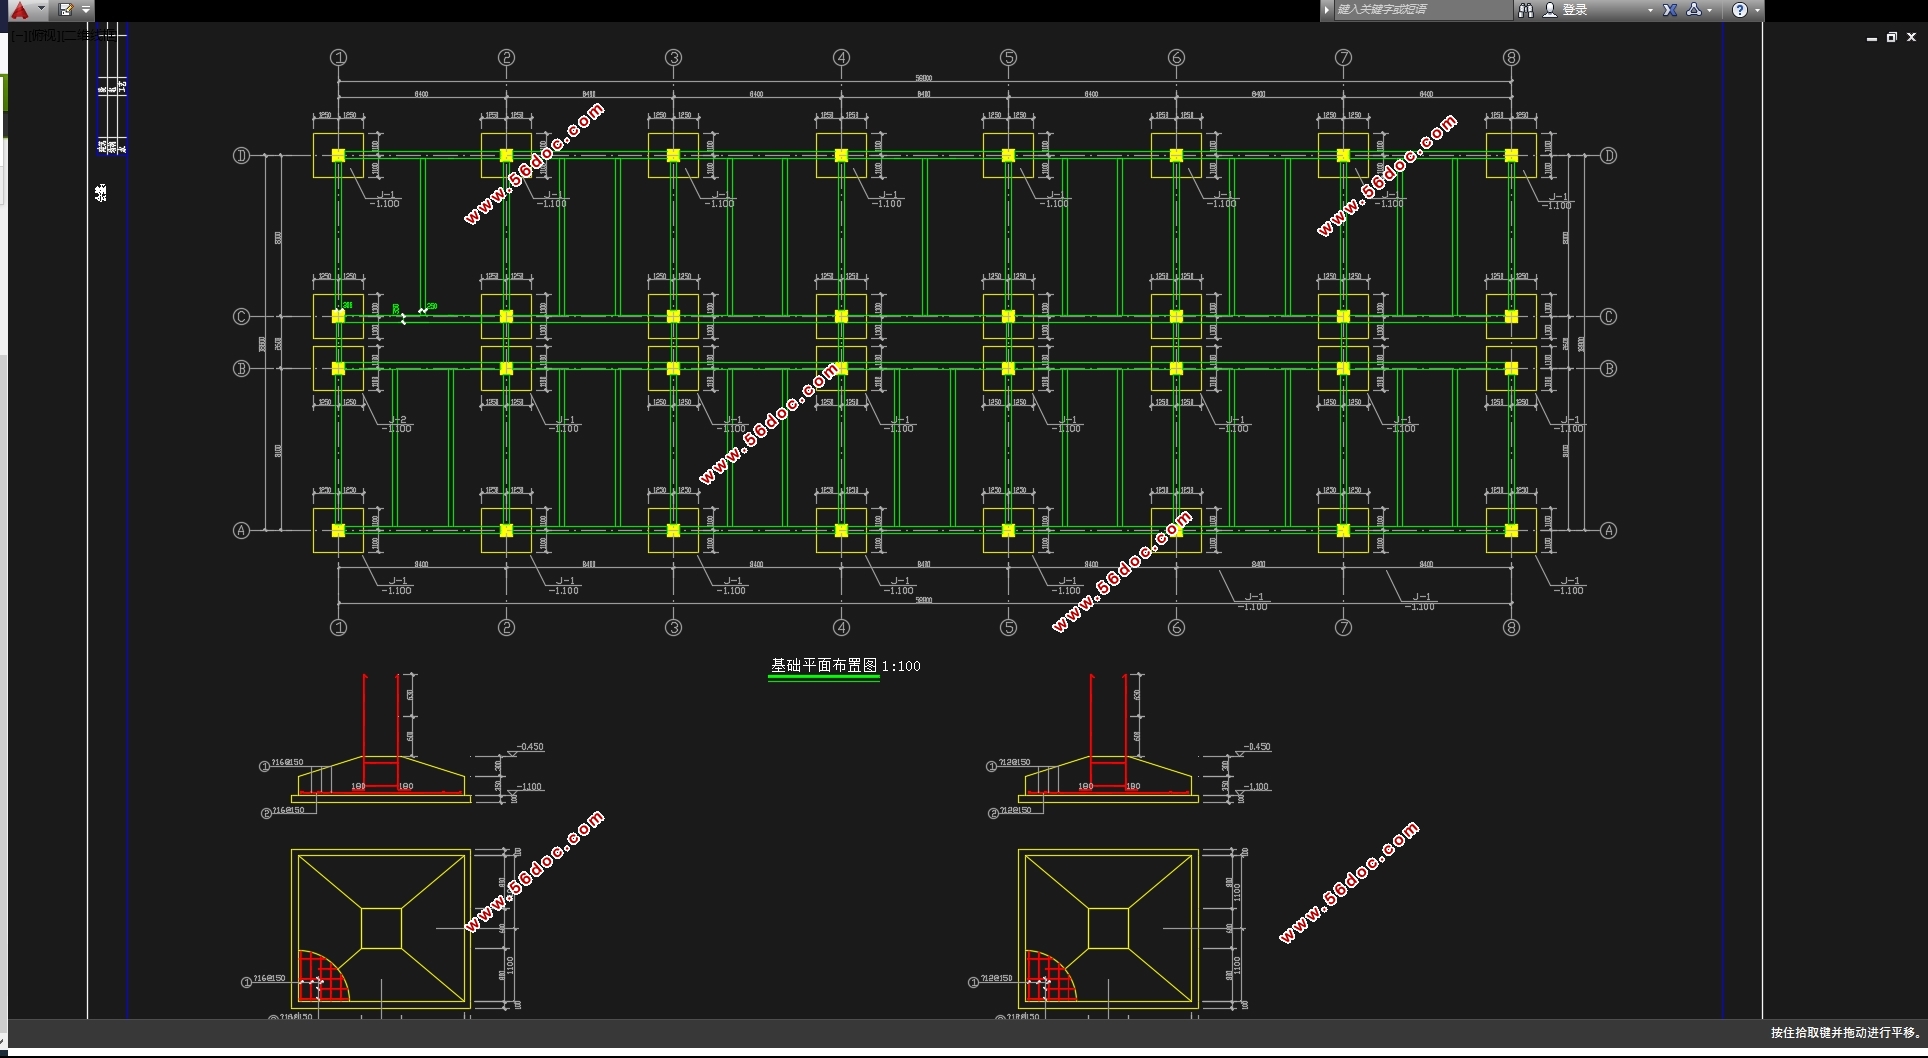Screen dimensions: 1928x1058
Task: Click the binoculars search icon
Action: (x=1525, y=10)
